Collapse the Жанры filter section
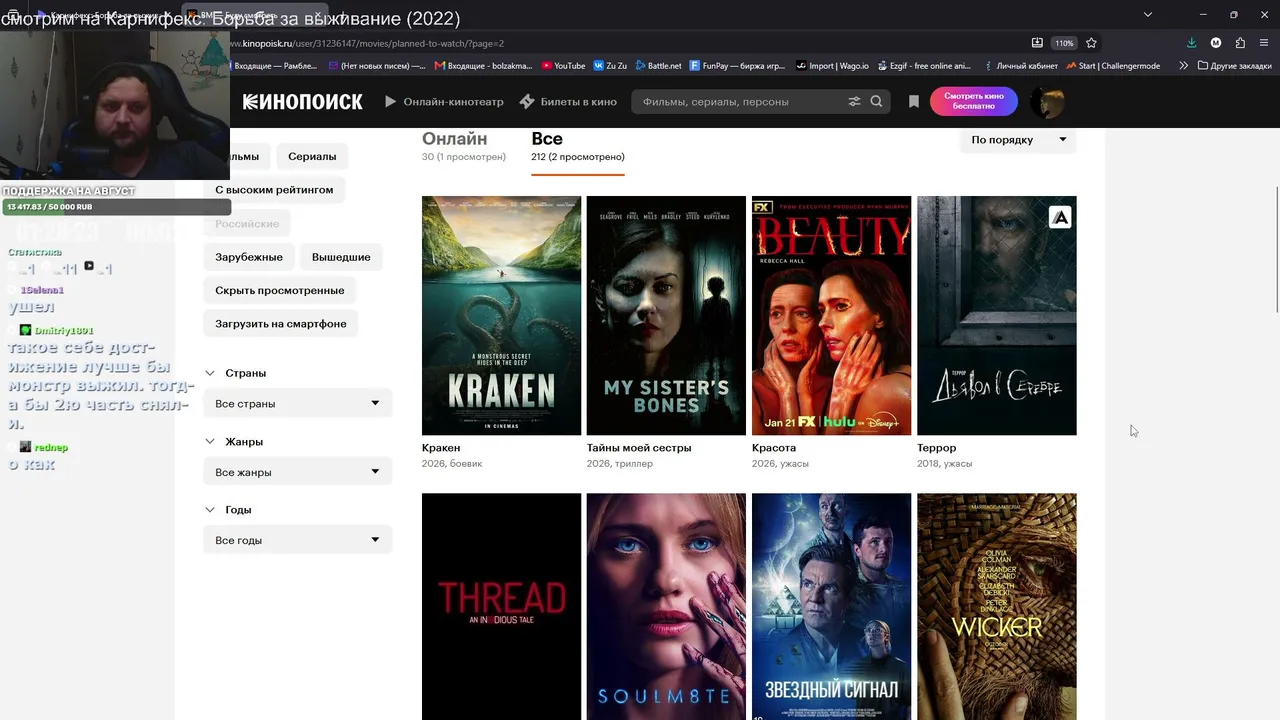Image resolution: width=1280 pixels, height=720 pixels. (234, 441)
